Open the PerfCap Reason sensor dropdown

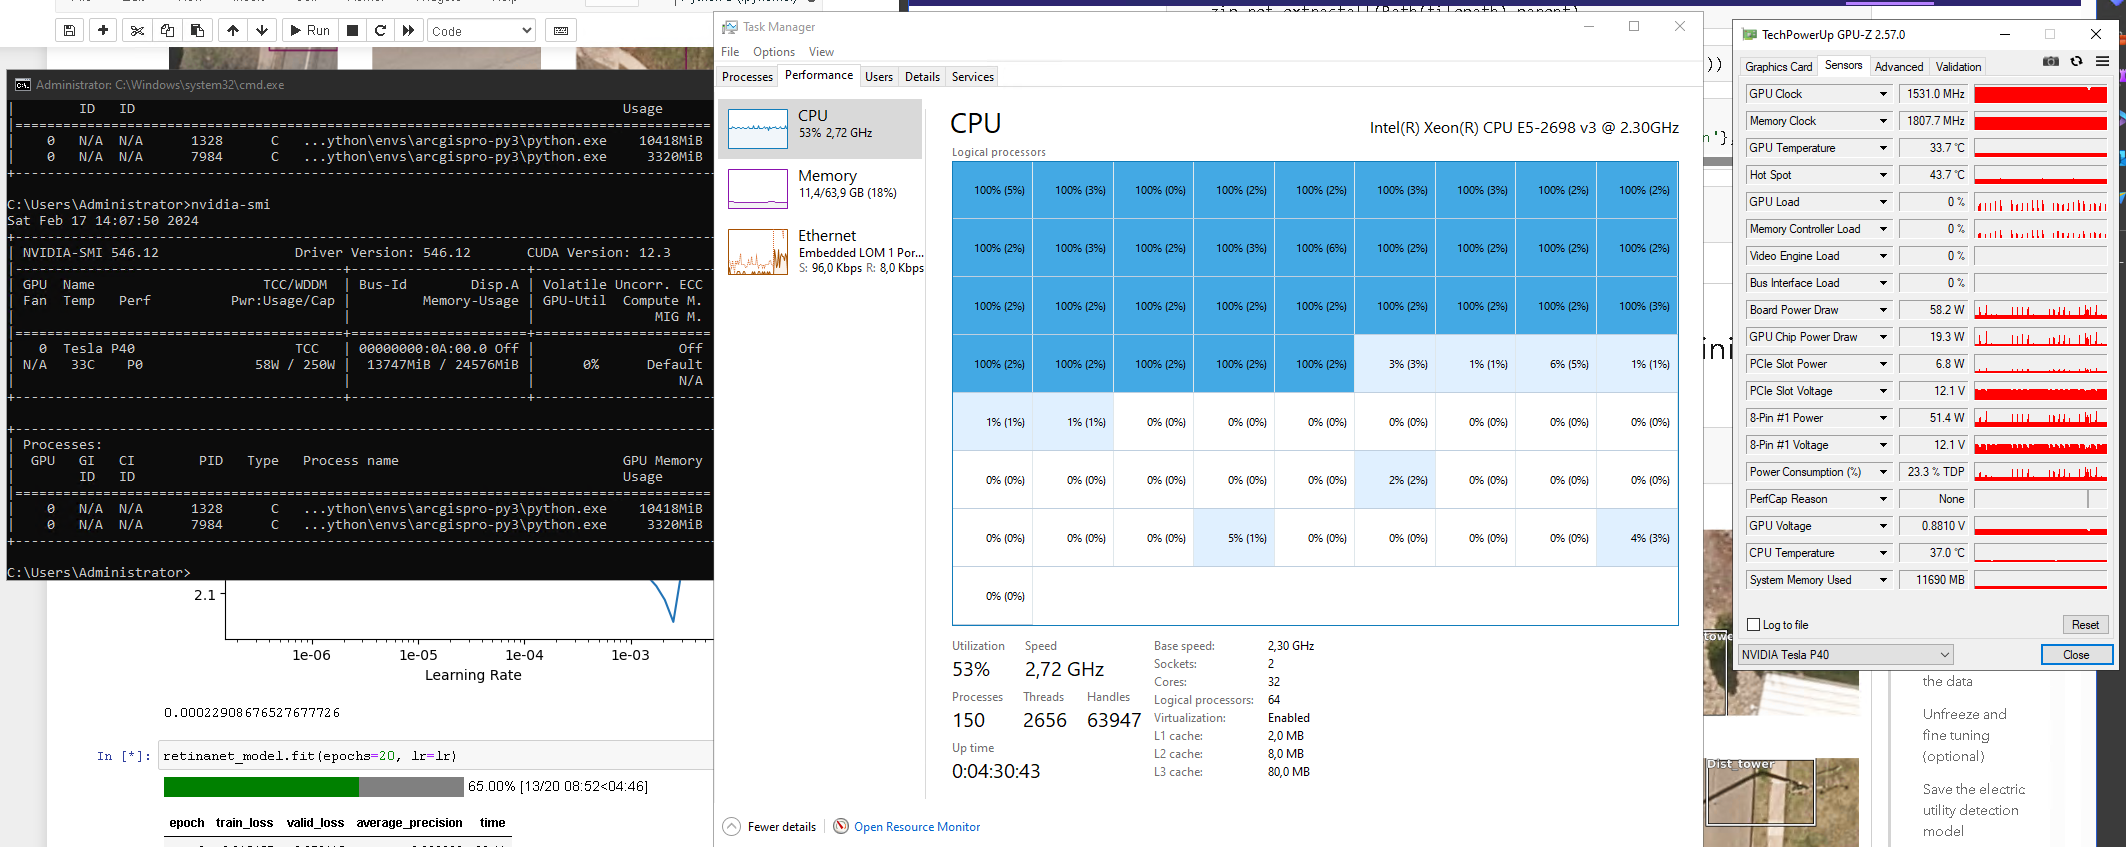tap(1883, 499)
